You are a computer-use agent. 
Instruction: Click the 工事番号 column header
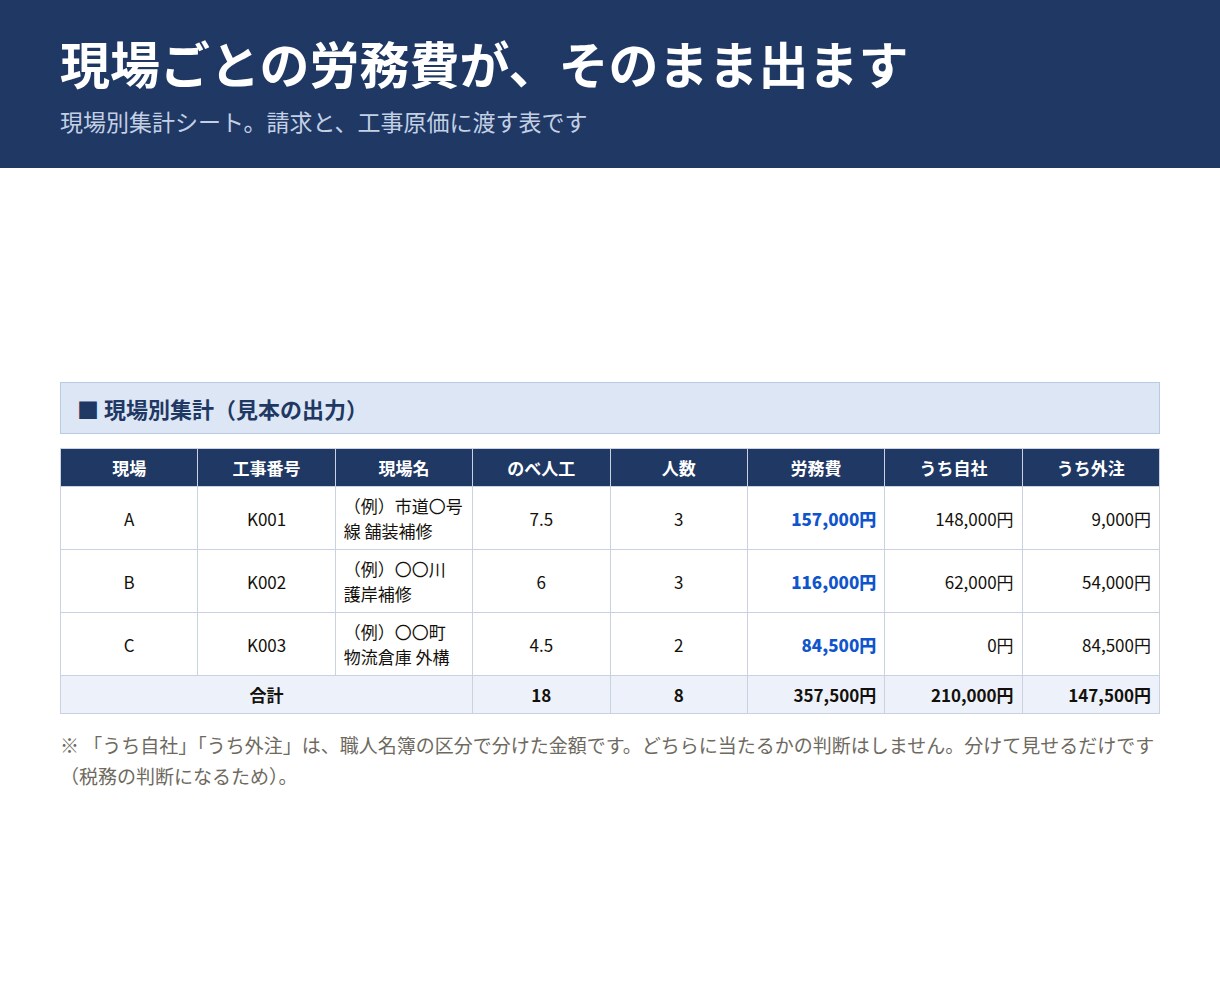click(266, 468)
